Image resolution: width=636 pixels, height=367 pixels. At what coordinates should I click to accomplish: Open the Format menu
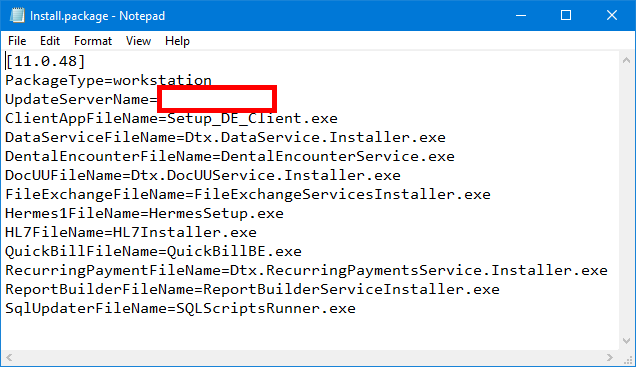click(x=93, y=41)
